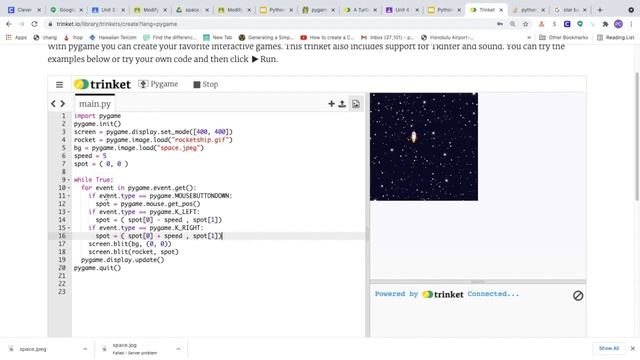Screen dimensions: 640x360
Task: Expand the bookmarks overflow chevron
Action: click(529, 38)
